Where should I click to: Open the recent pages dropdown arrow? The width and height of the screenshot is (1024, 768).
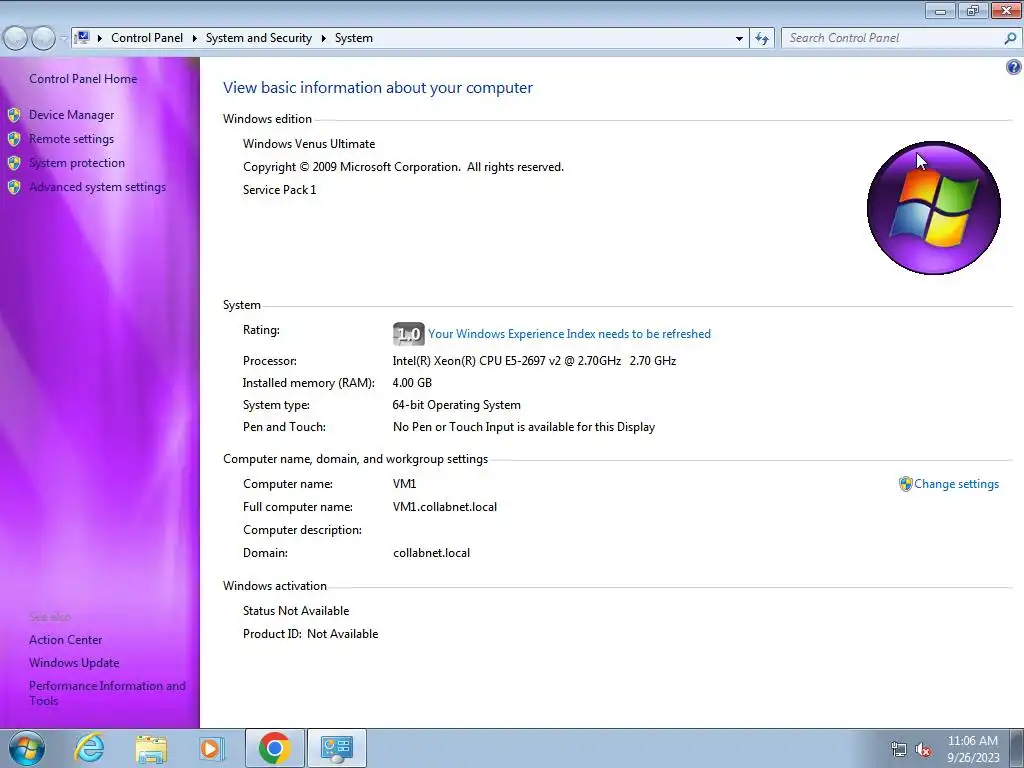click(63, 39)
